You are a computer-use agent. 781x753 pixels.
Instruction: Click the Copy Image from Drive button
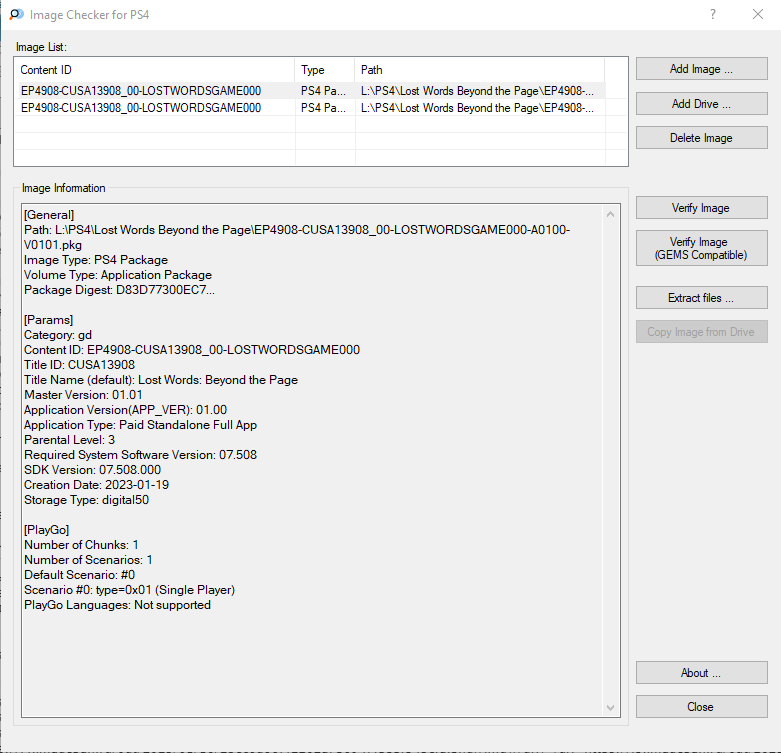click(701, 332)
